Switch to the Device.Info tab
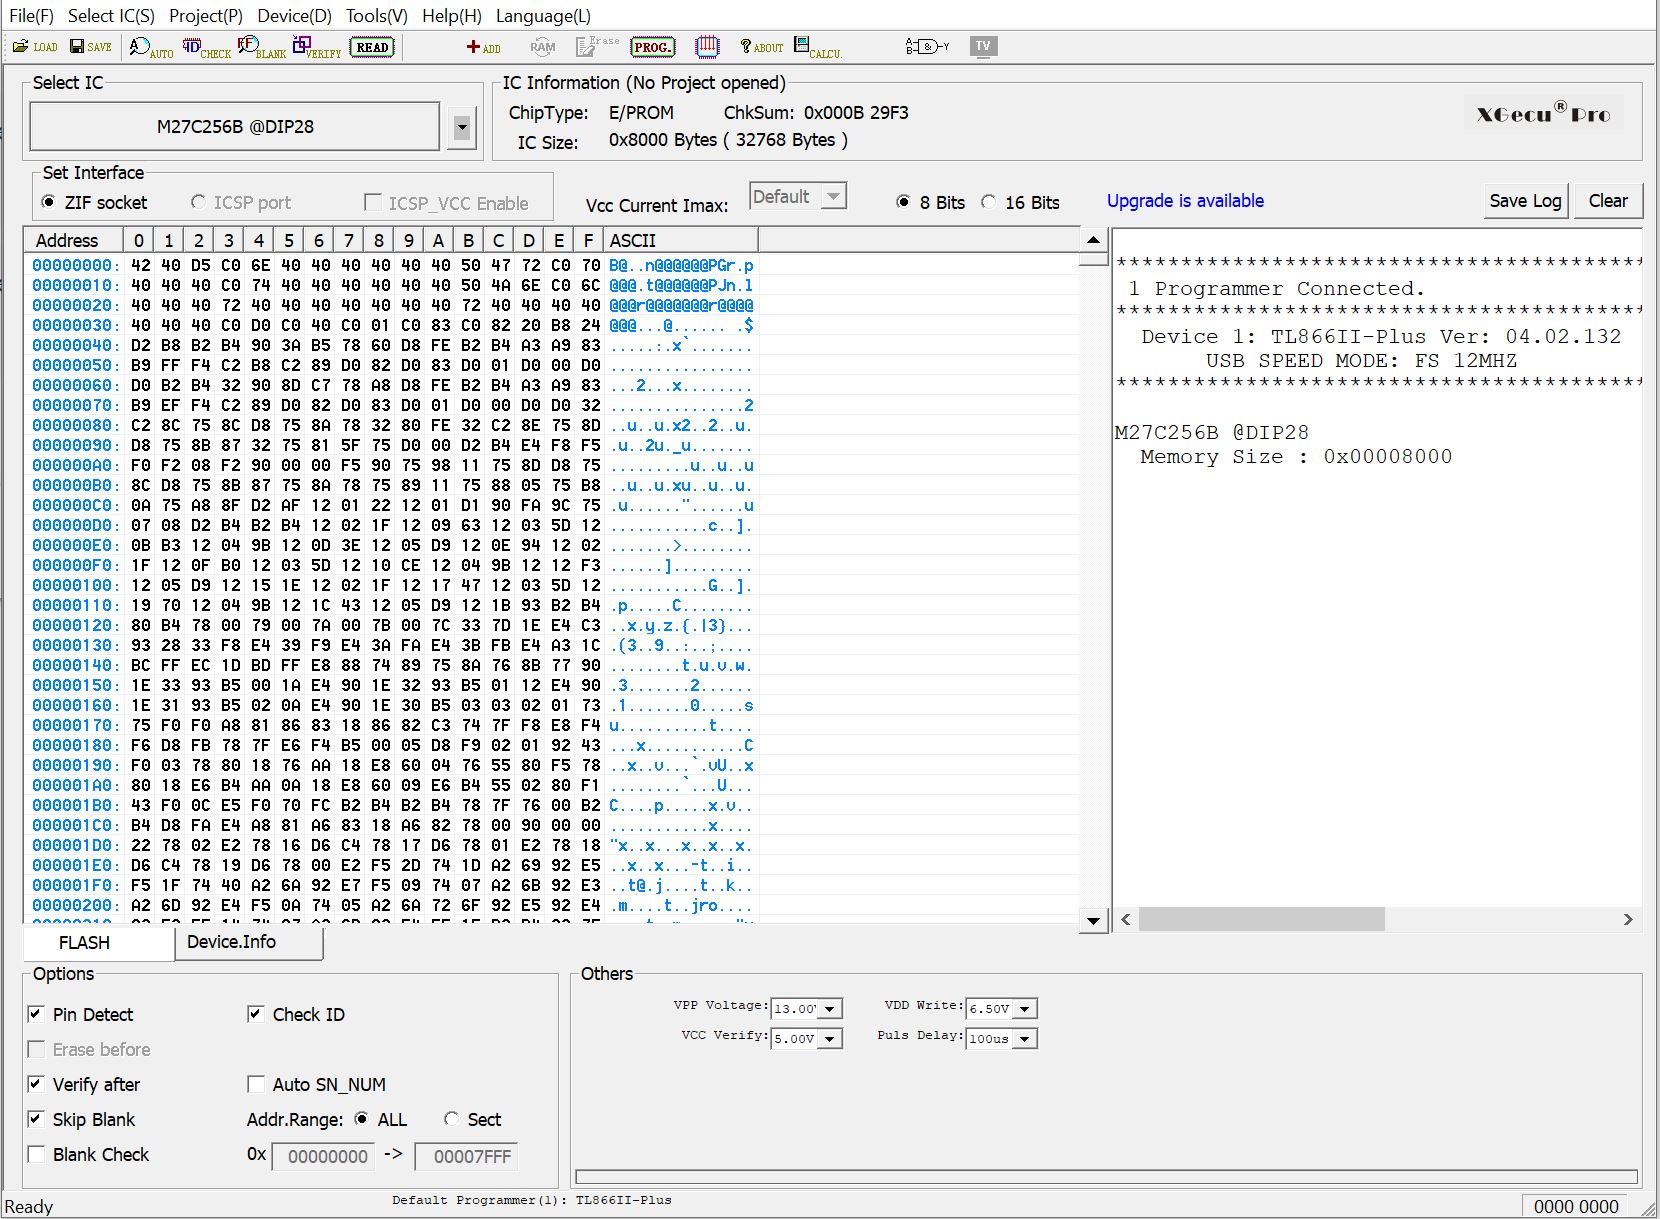This screenshot has height=1219, width=1660. click(231, 942)
